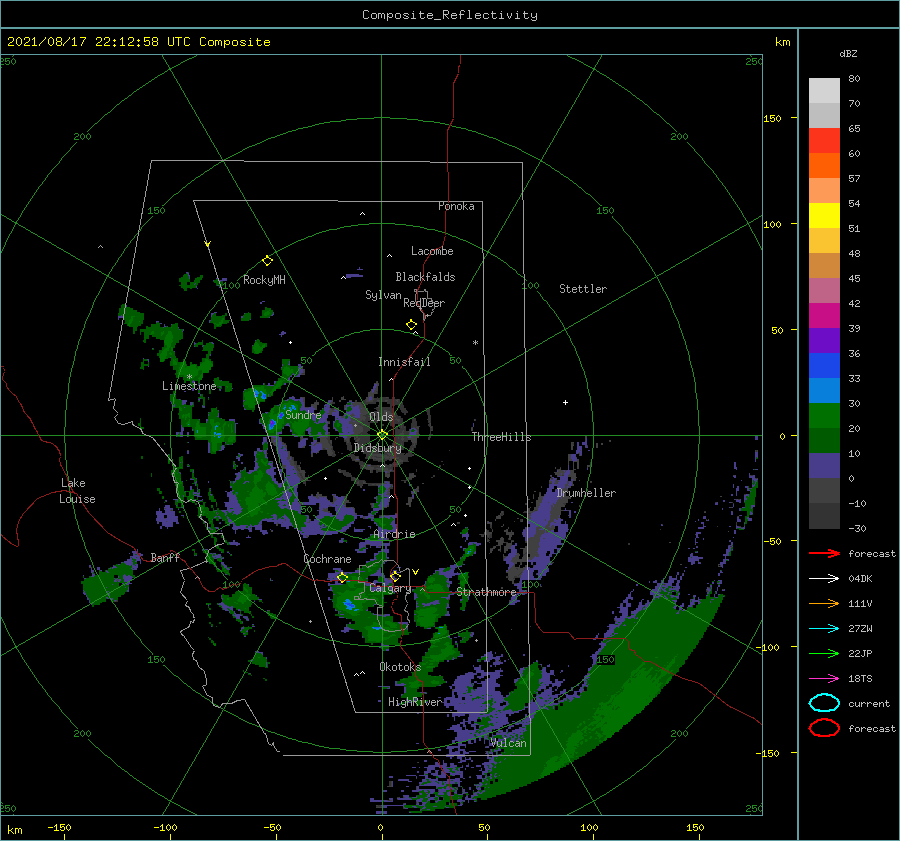Click the RedDeer city label

[x=424, y=303]
